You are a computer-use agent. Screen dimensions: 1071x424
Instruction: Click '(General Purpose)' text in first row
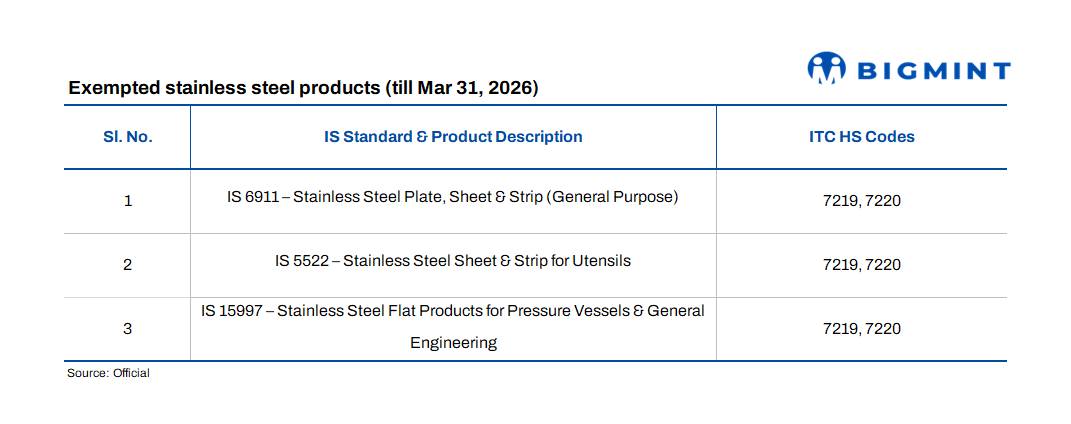click(x=612, y=197)
